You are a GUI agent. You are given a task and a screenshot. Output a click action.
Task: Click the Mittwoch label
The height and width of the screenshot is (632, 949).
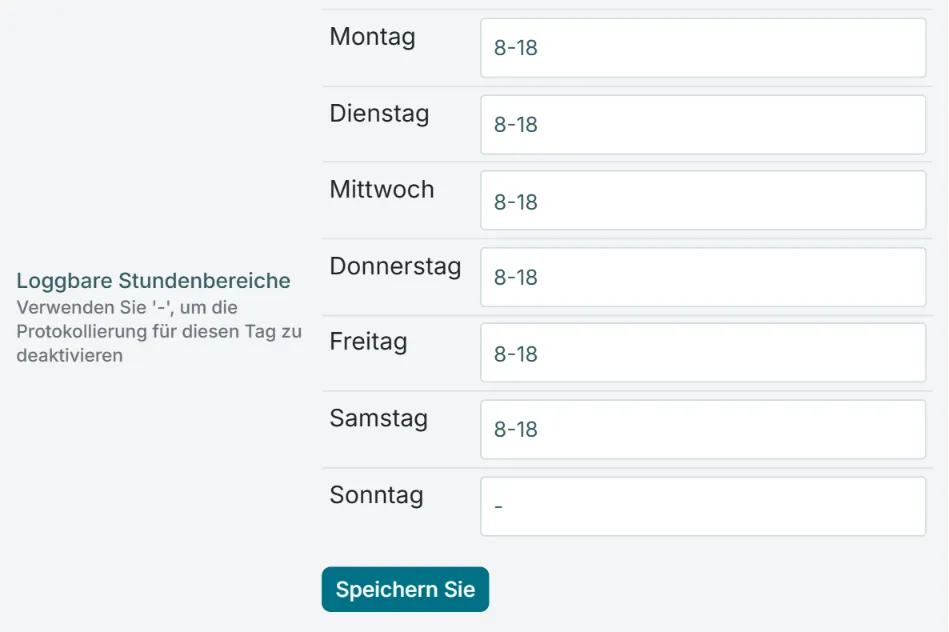tap(382, 189)
